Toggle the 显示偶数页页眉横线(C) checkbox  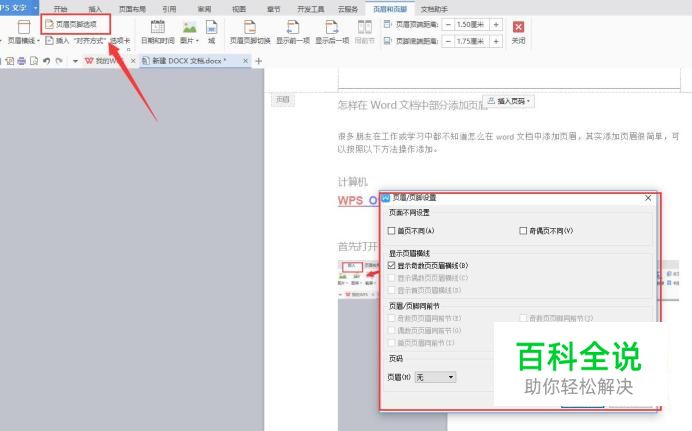coord(391,278)
